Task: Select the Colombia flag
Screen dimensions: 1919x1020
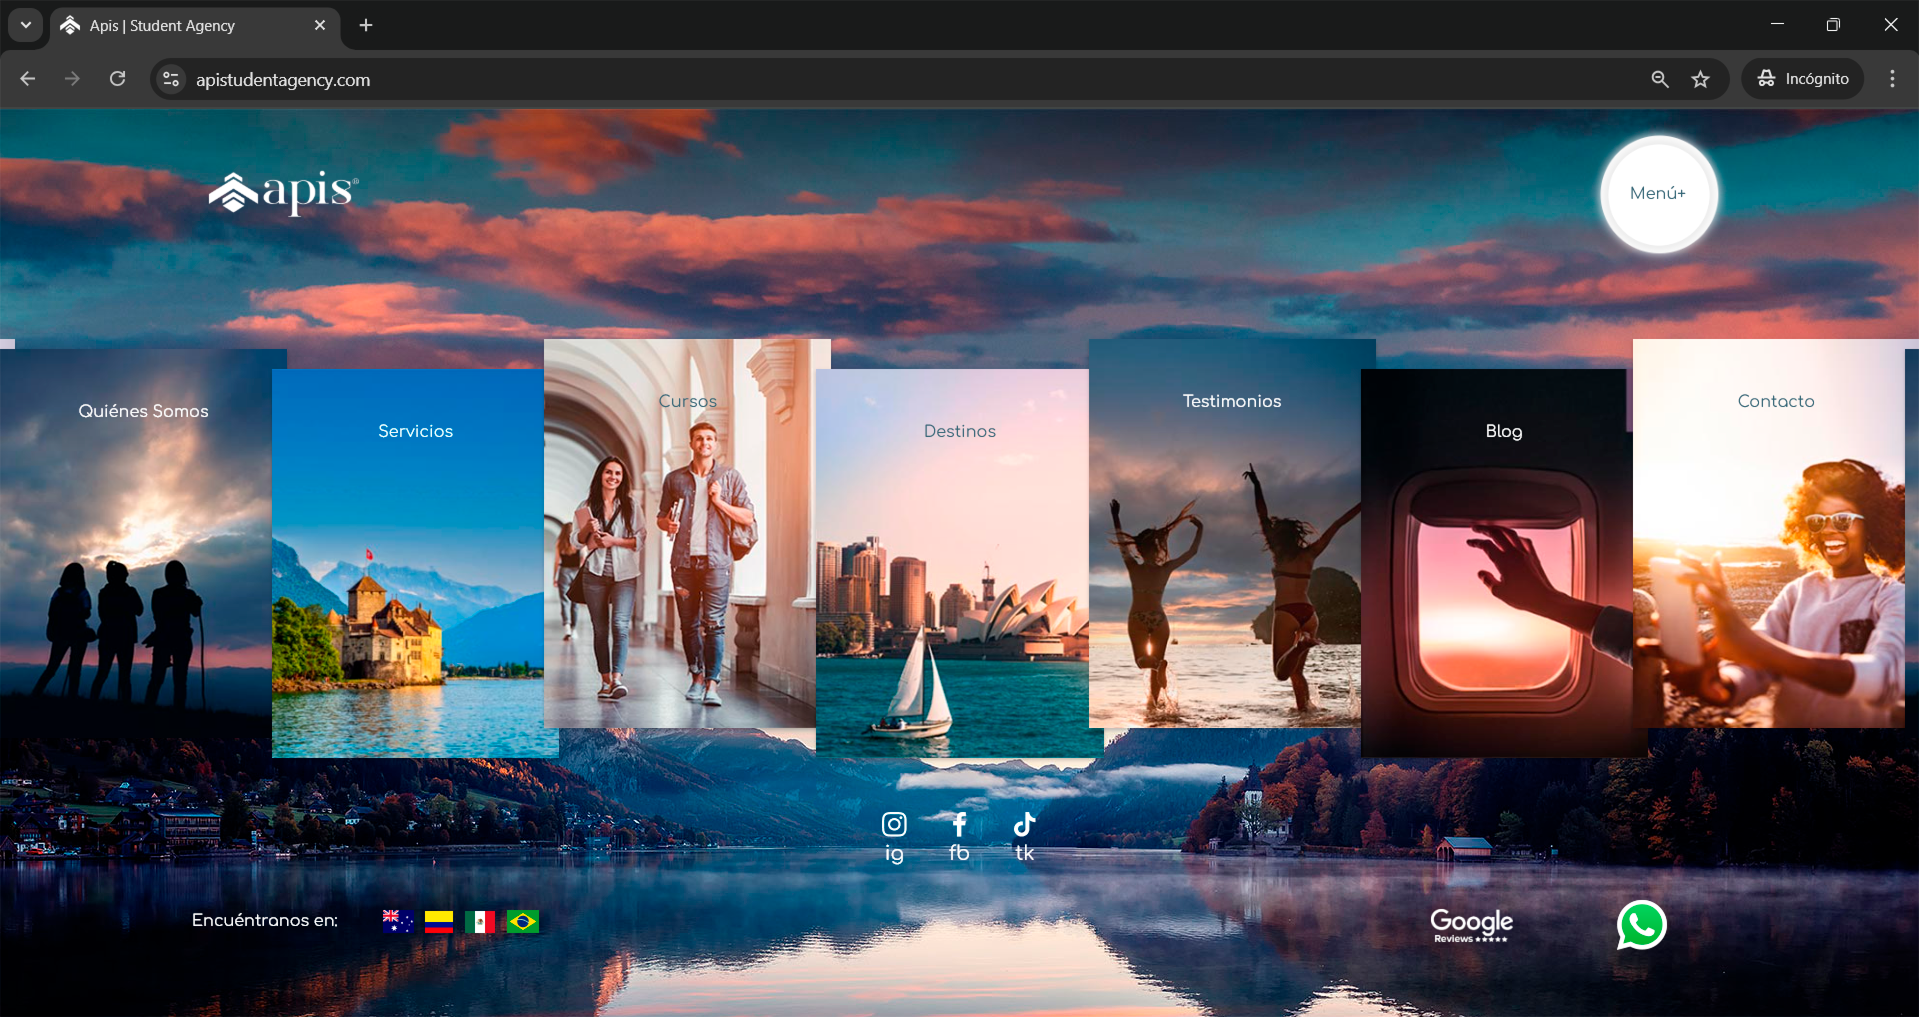Action: (439, 921)
